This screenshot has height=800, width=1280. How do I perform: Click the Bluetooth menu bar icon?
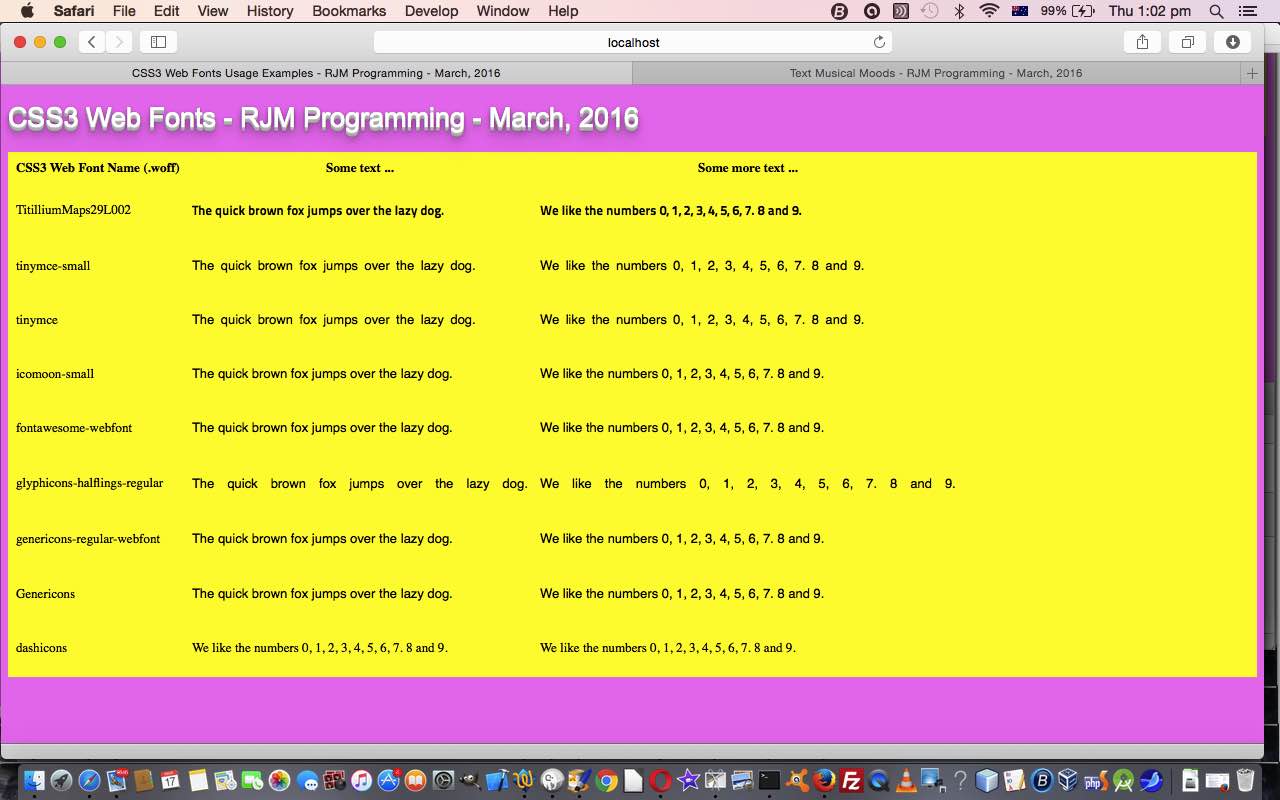point(959,11)
